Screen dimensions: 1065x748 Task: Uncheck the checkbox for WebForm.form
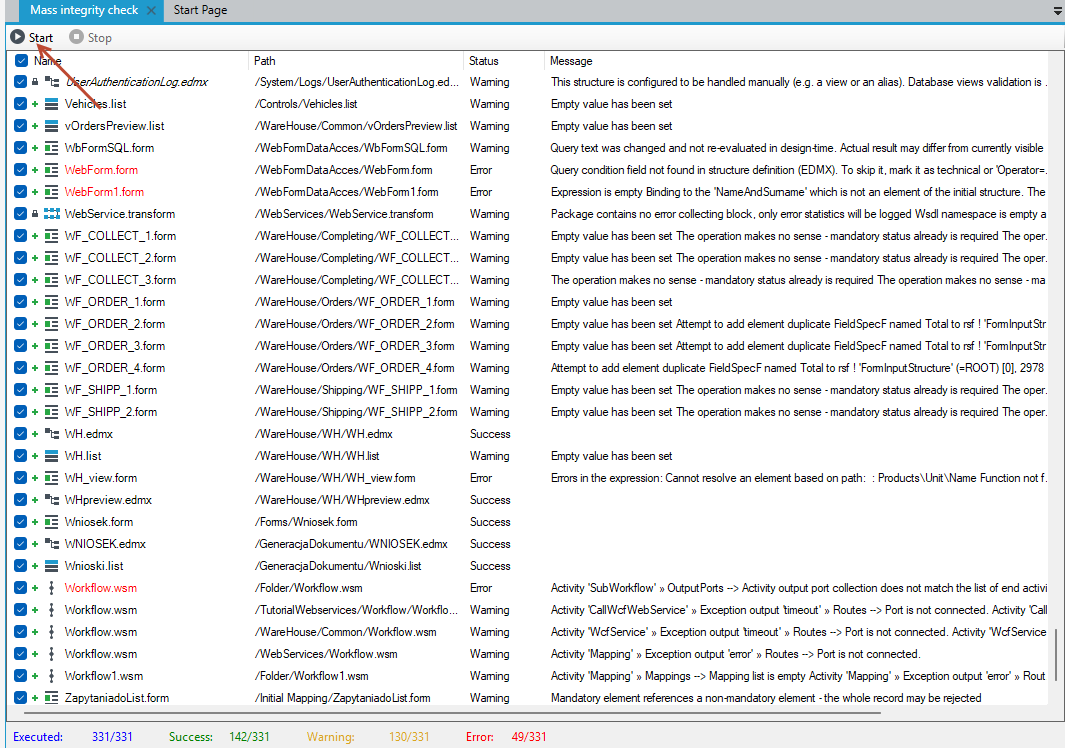pyautogui.click(x=20, y=170)
